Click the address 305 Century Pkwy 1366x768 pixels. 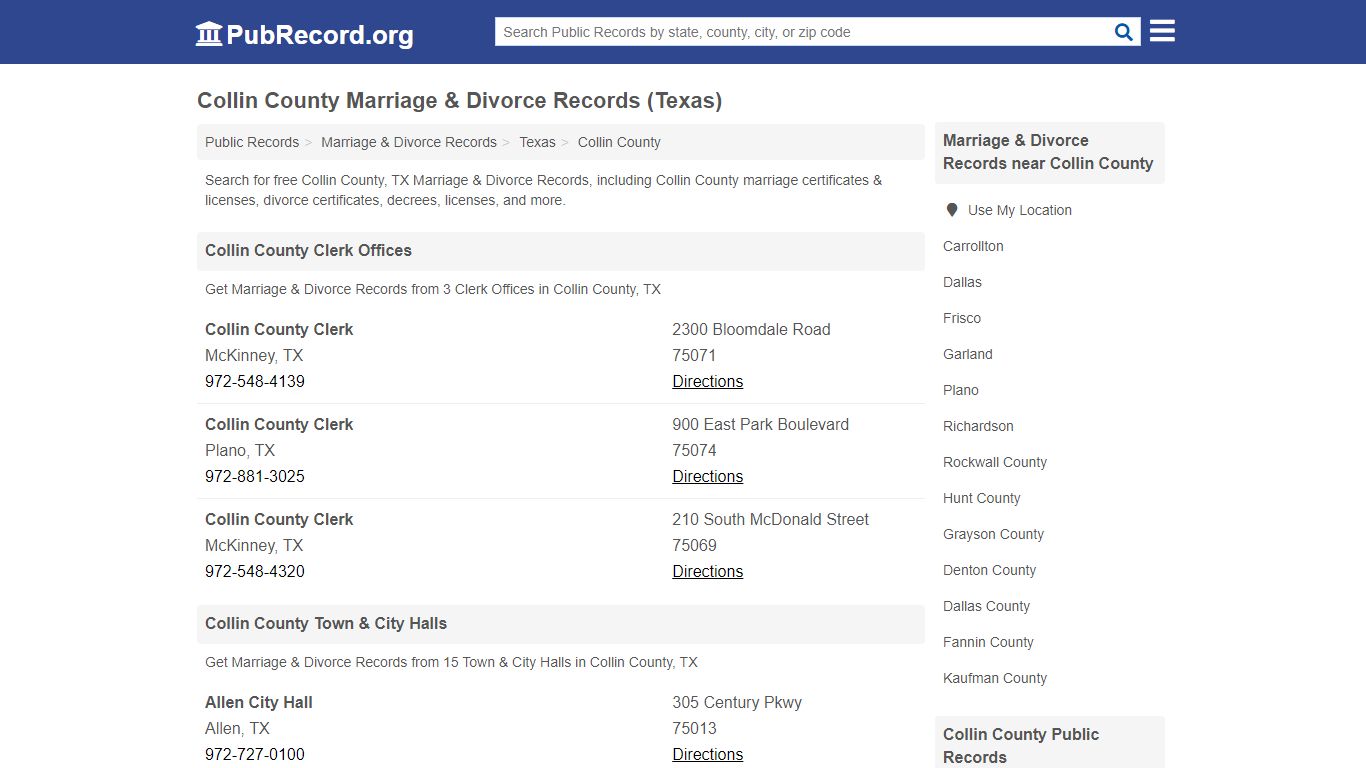pos(737,702)
